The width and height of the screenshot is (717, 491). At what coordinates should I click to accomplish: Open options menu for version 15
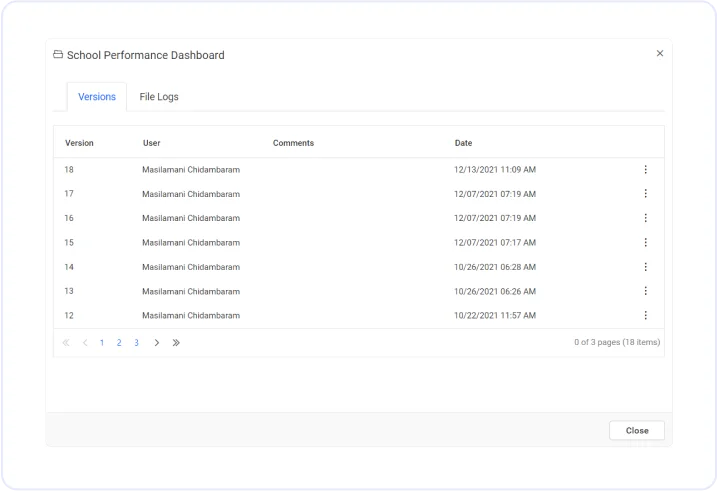point(645,242)
